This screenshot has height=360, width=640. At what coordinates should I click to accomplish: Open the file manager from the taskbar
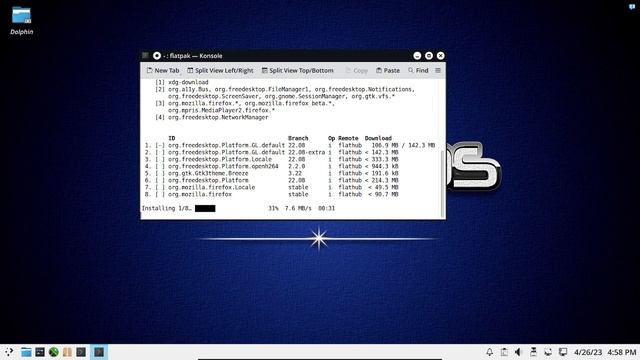point(26,352)
